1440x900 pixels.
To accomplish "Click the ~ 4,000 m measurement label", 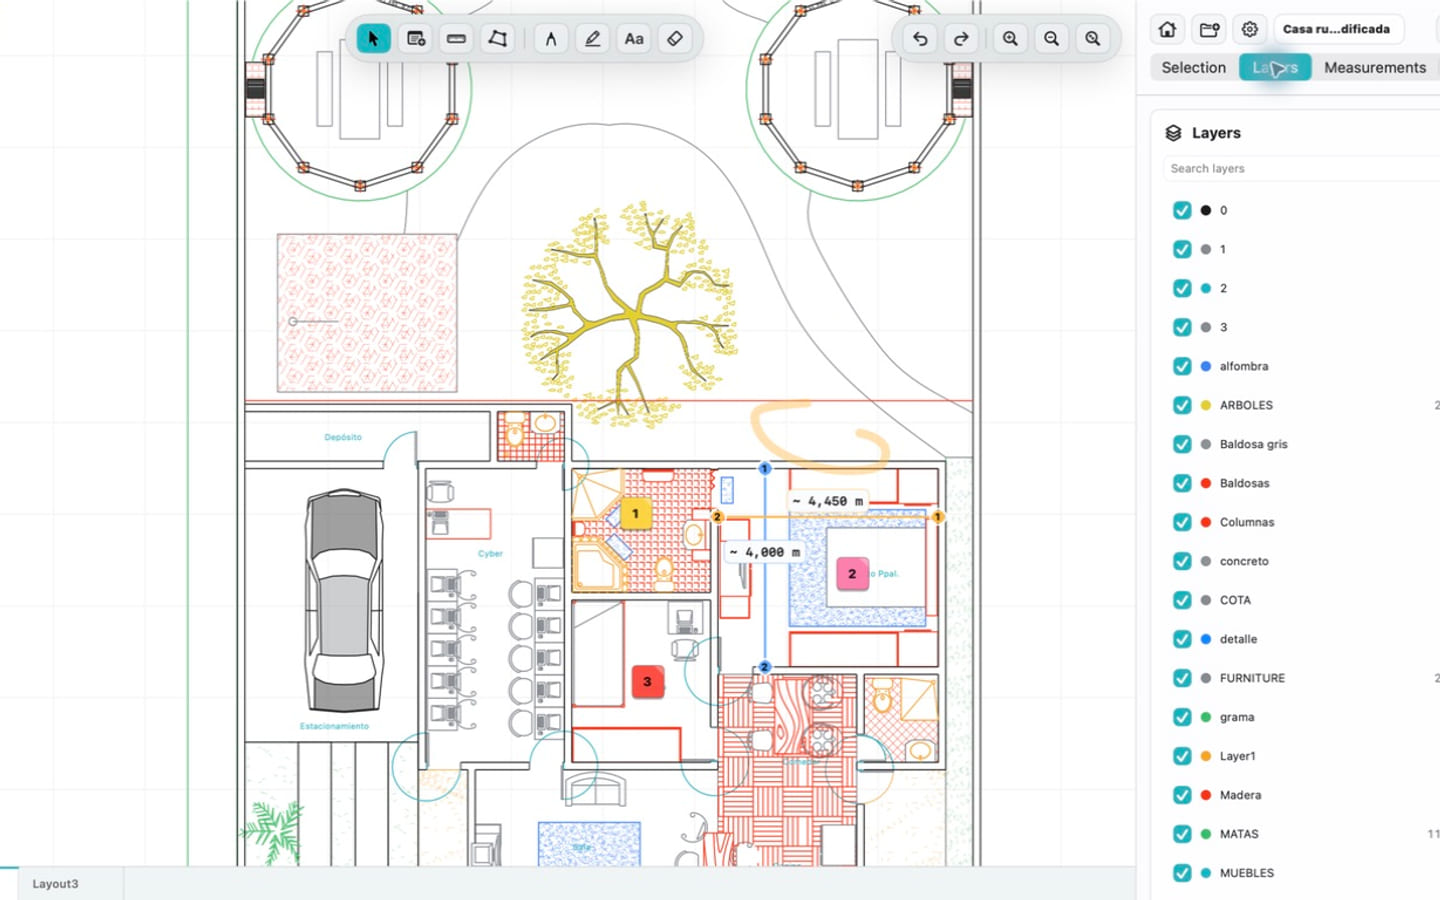I will [x=764, y=552].
